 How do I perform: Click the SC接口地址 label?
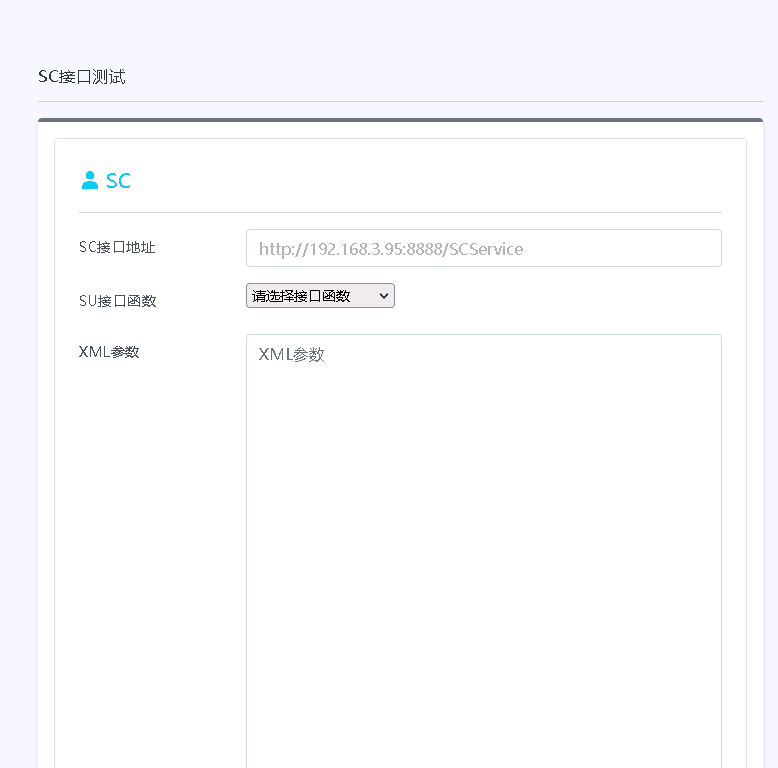[x=117, y=247]
